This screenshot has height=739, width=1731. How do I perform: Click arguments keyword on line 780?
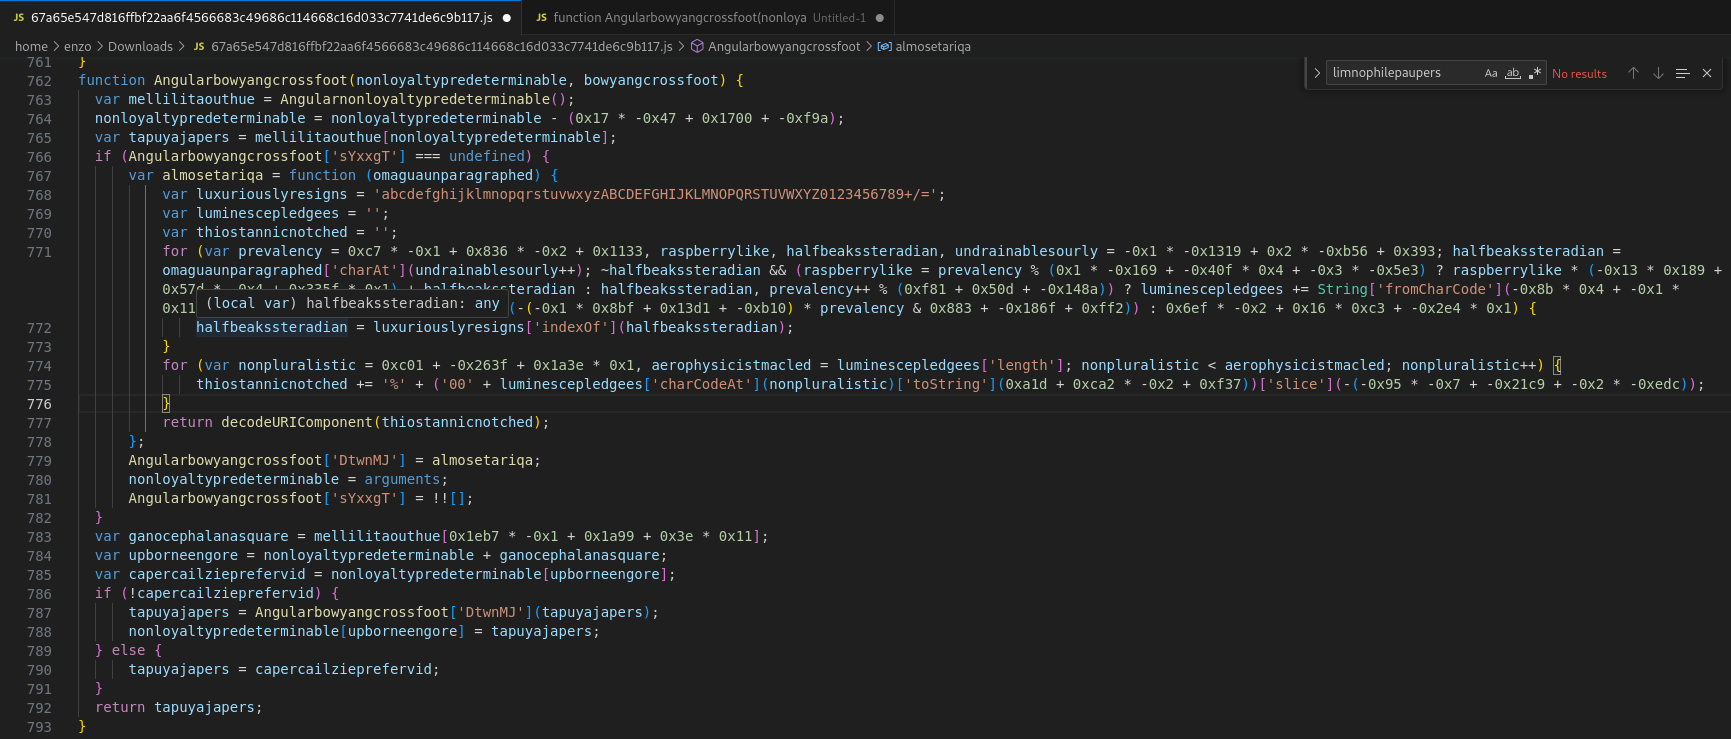tap(402, 479)
